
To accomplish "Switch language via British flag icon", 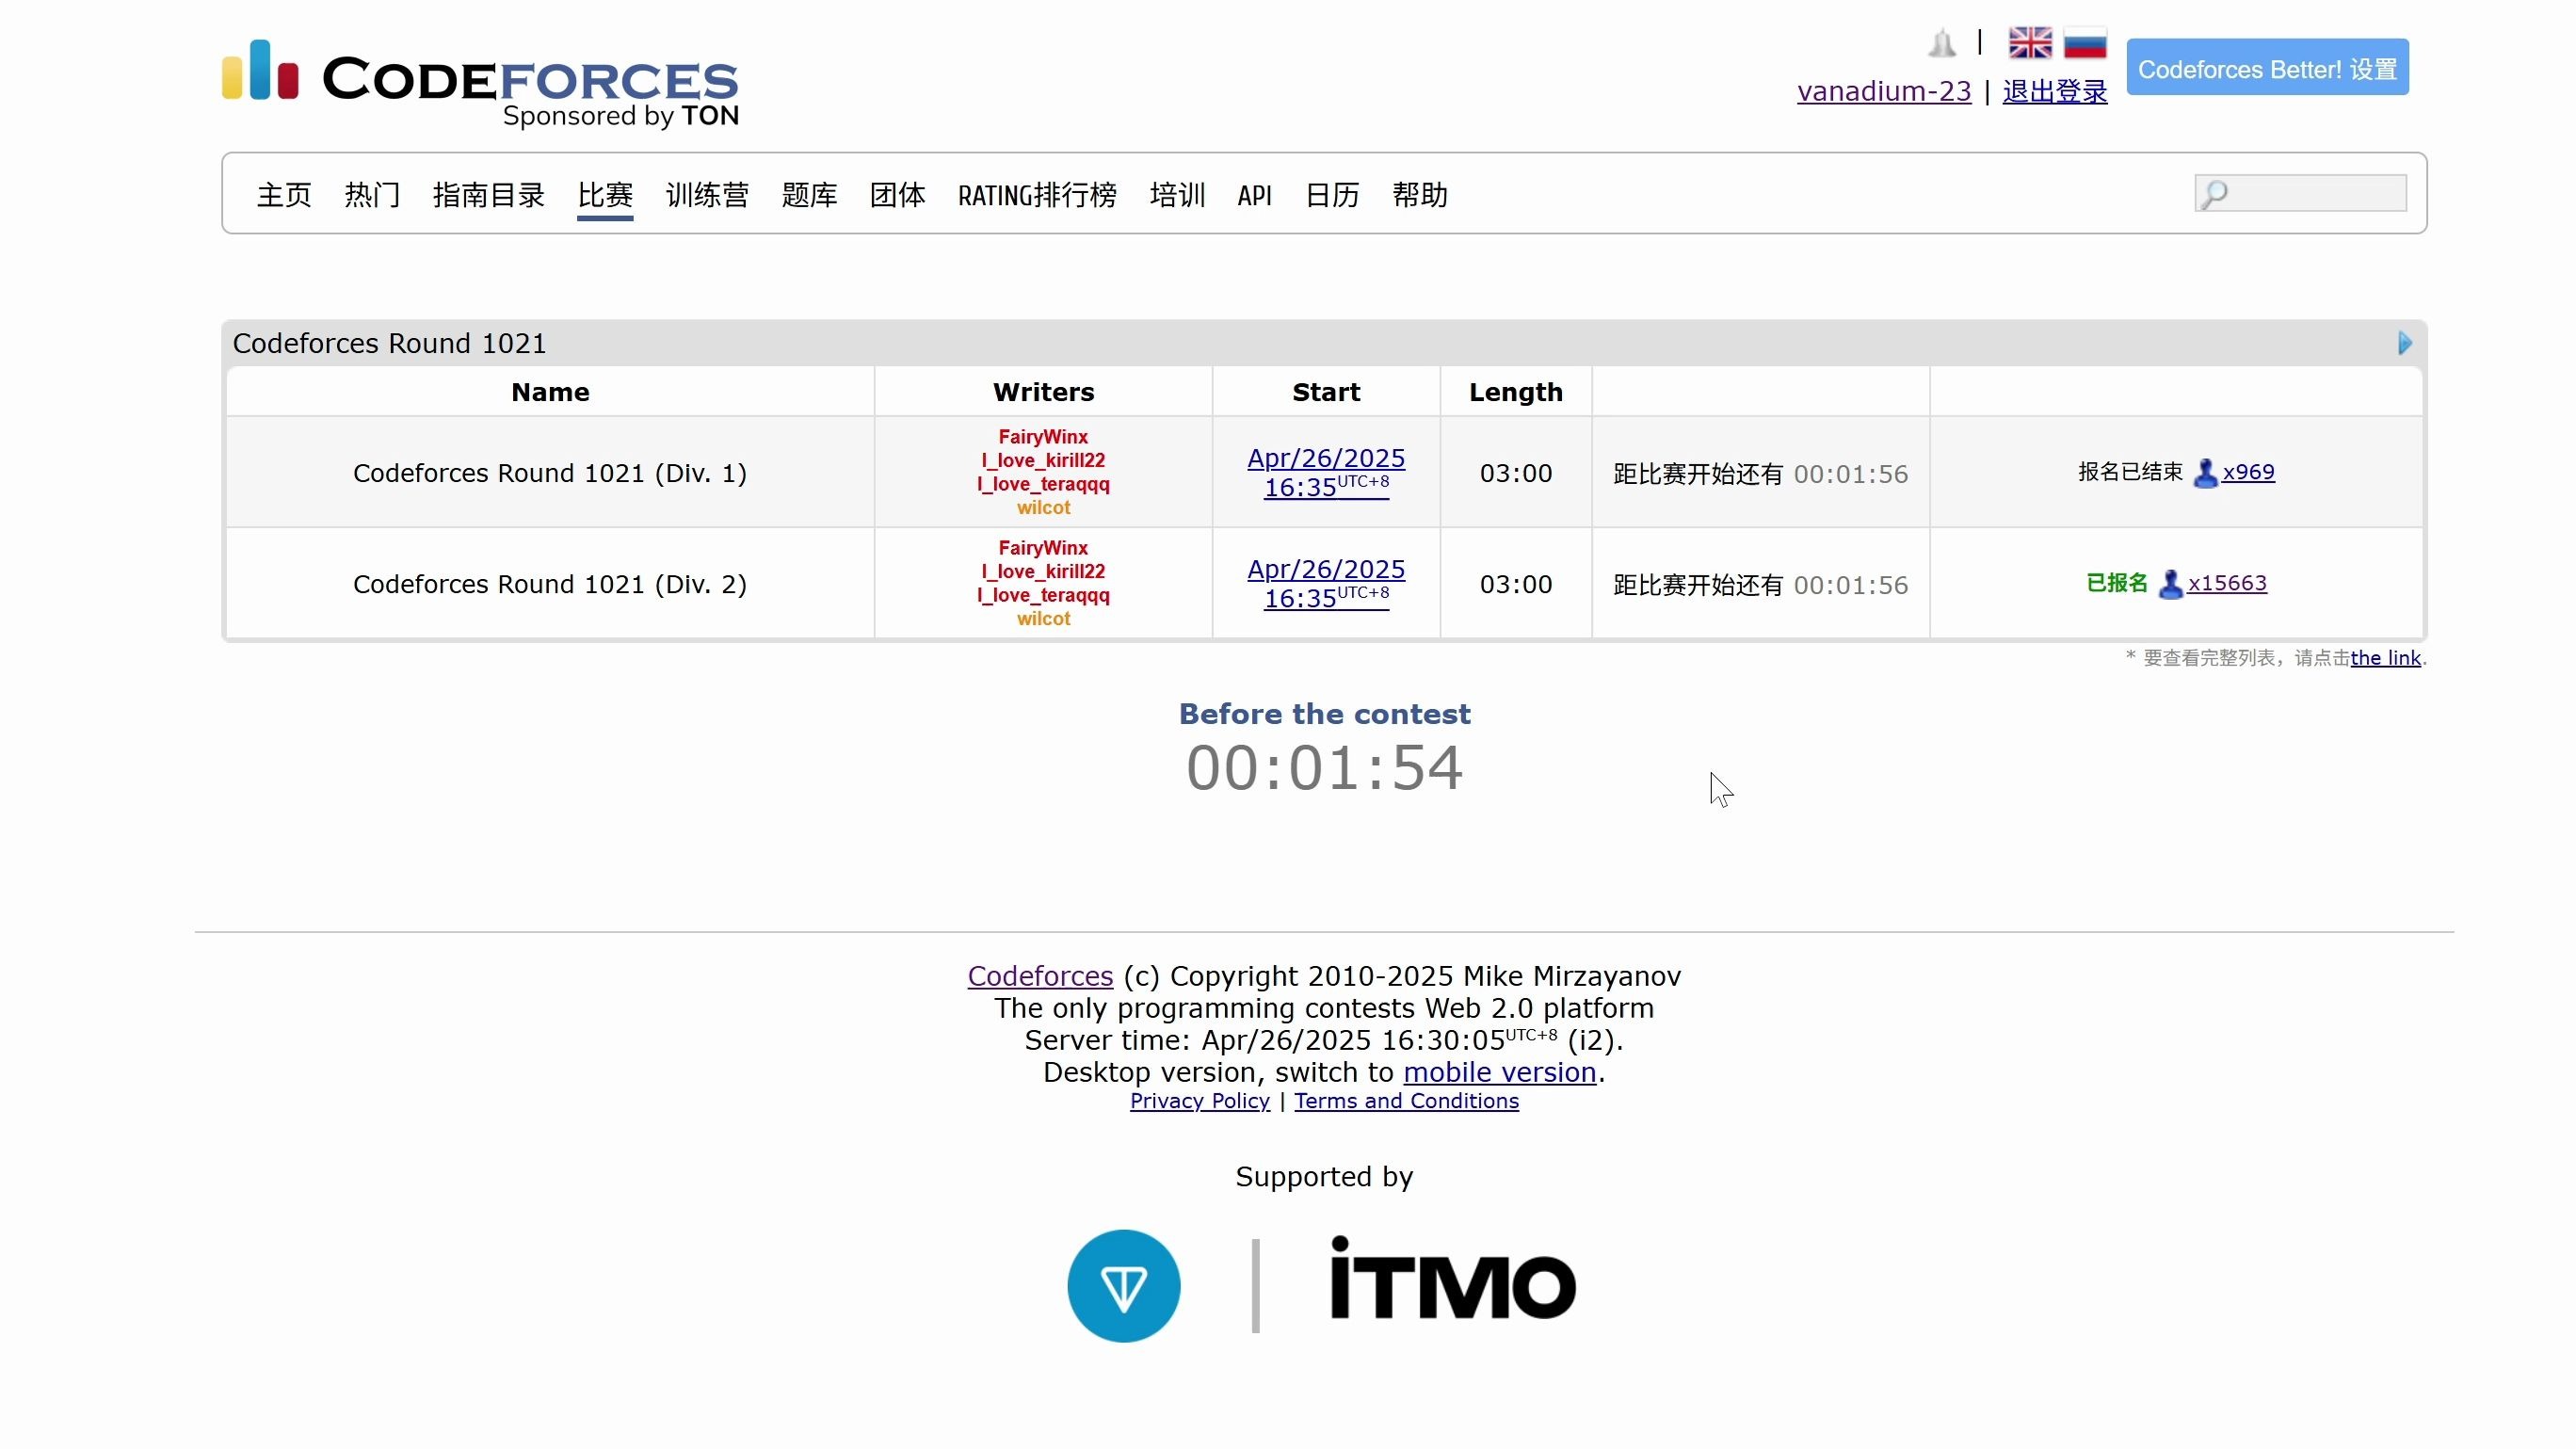I will (2030, 43).
